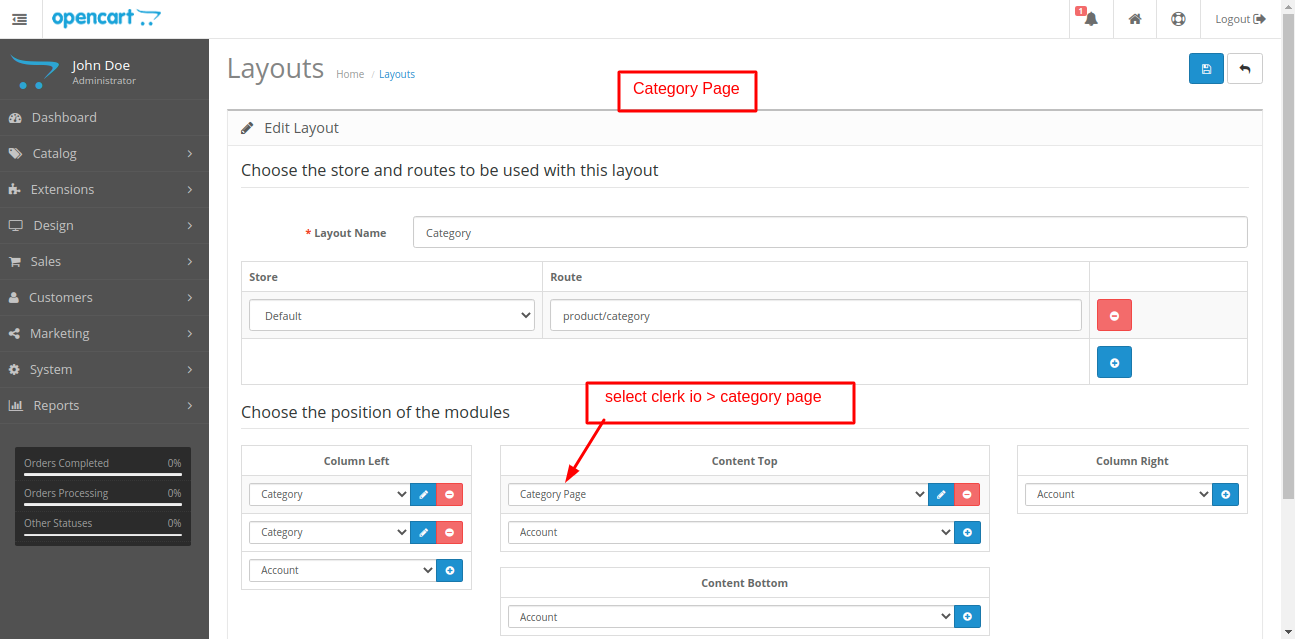
Task: Open the Content Top module dropdown
Action: coord(718,494)
